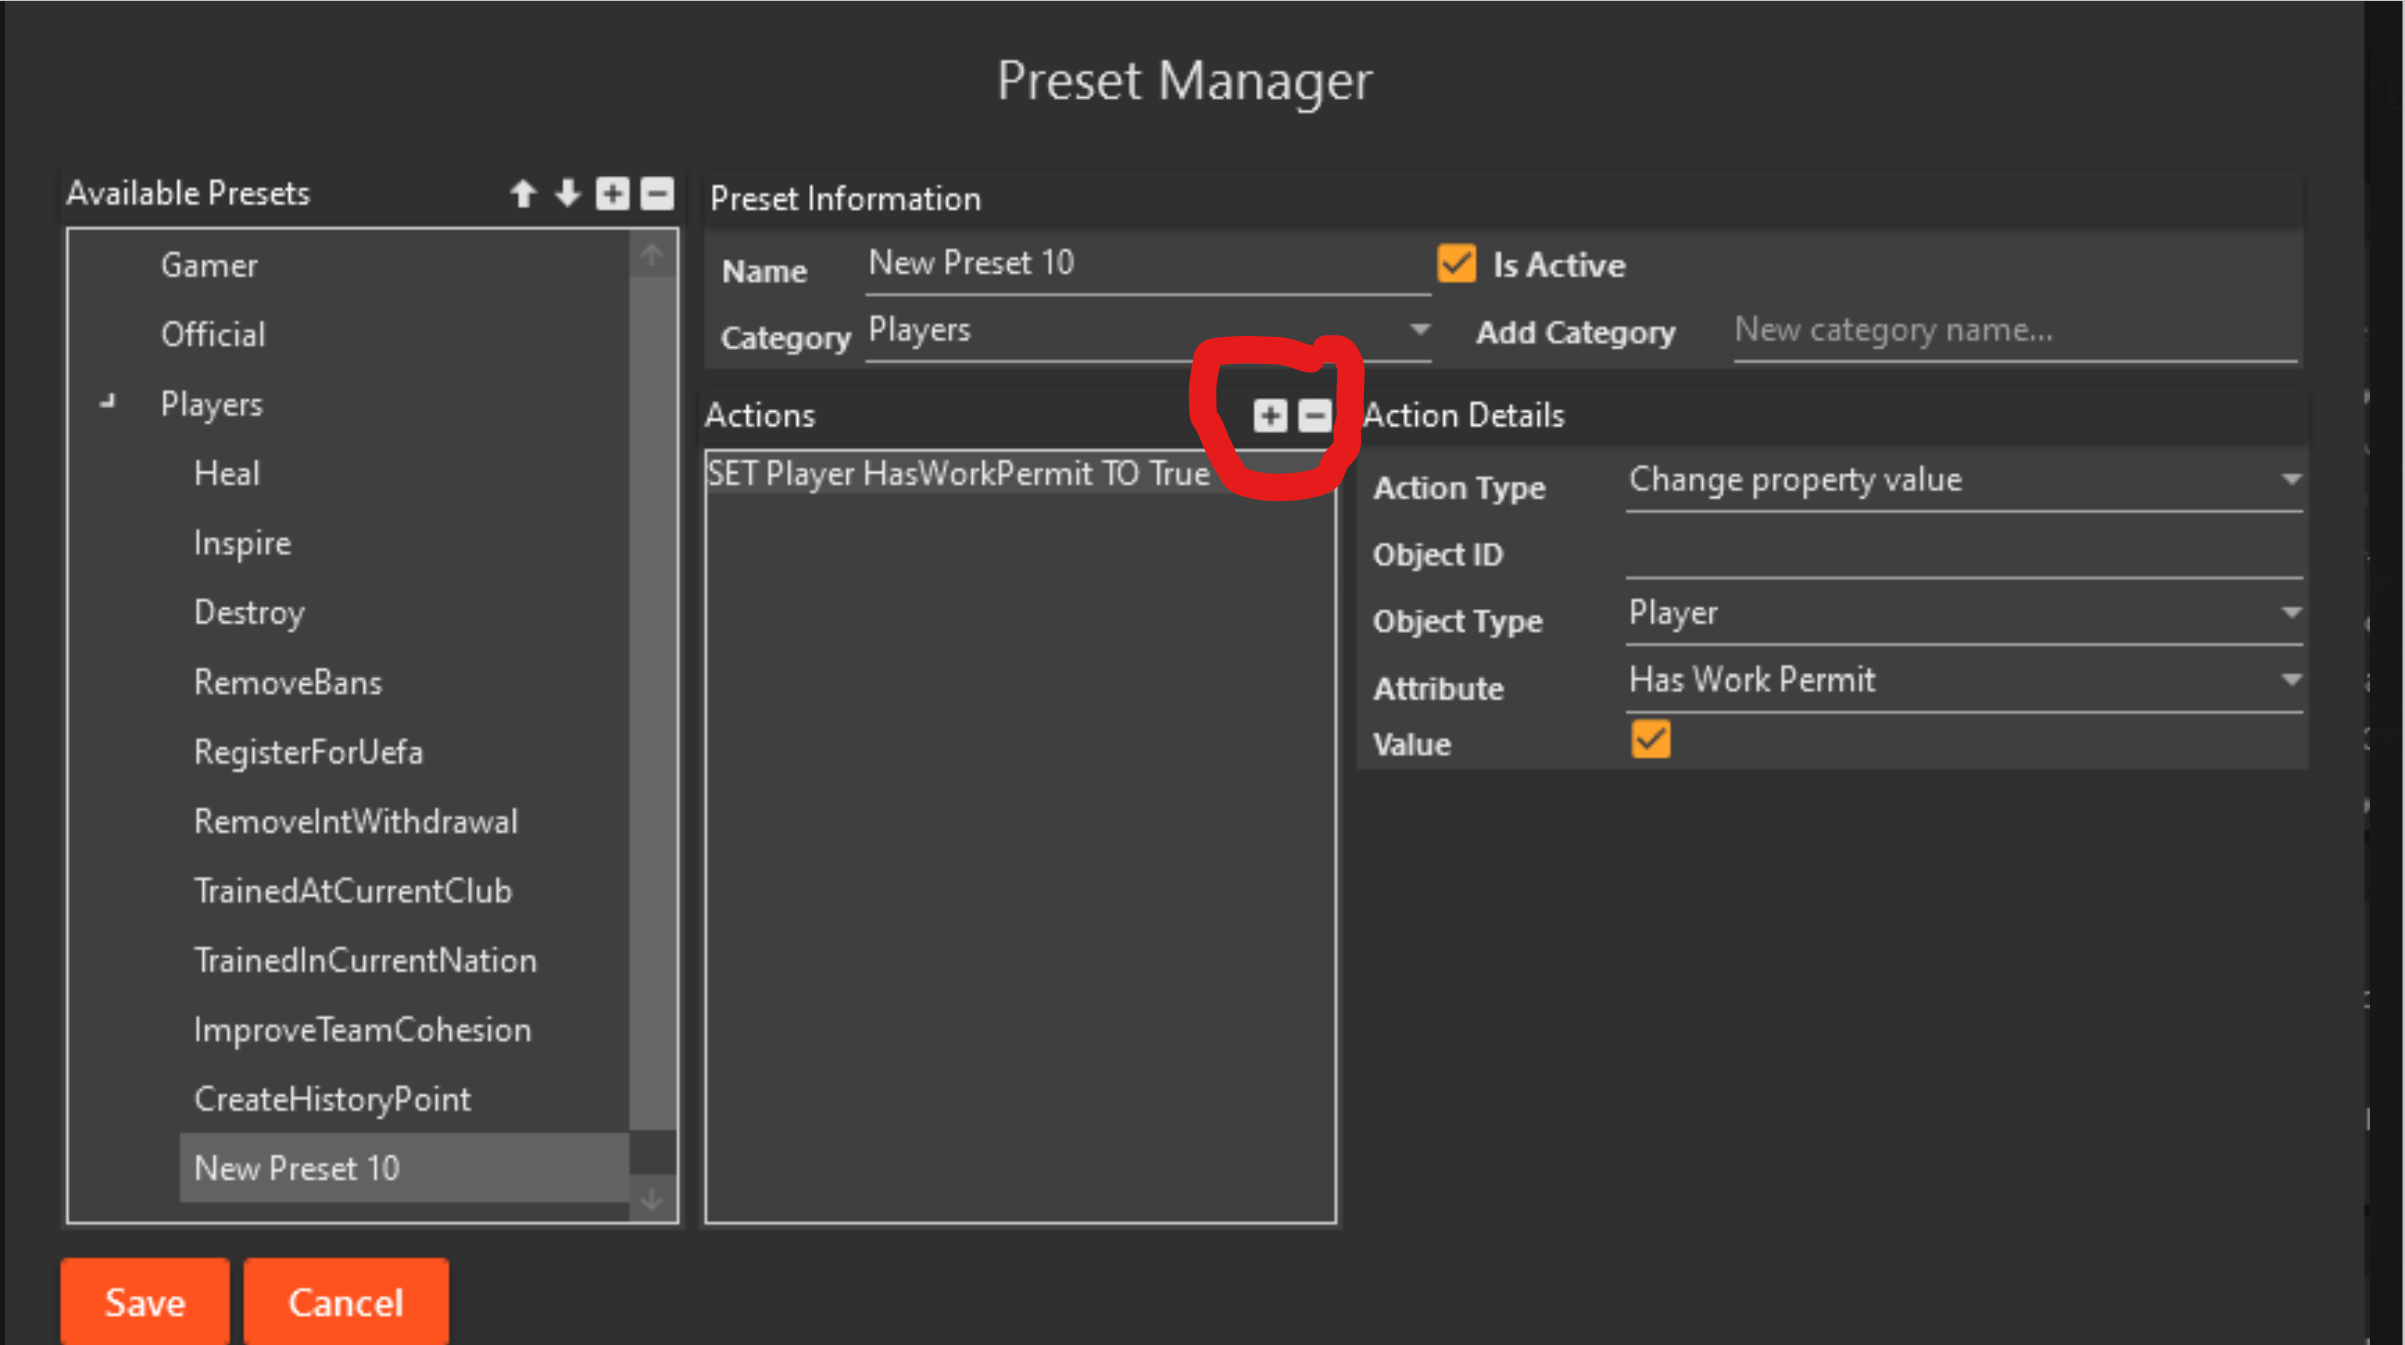2405x1345 pixels.
Task: Remove selected preset with minus icon
Action: 657,194
